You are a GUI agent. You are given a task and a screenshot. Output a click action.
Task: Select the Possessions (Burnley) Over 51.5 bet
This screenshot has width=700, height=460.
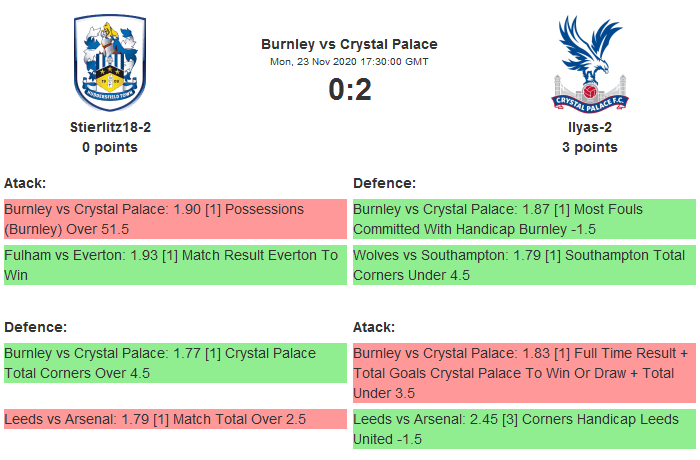coord(175,219)
